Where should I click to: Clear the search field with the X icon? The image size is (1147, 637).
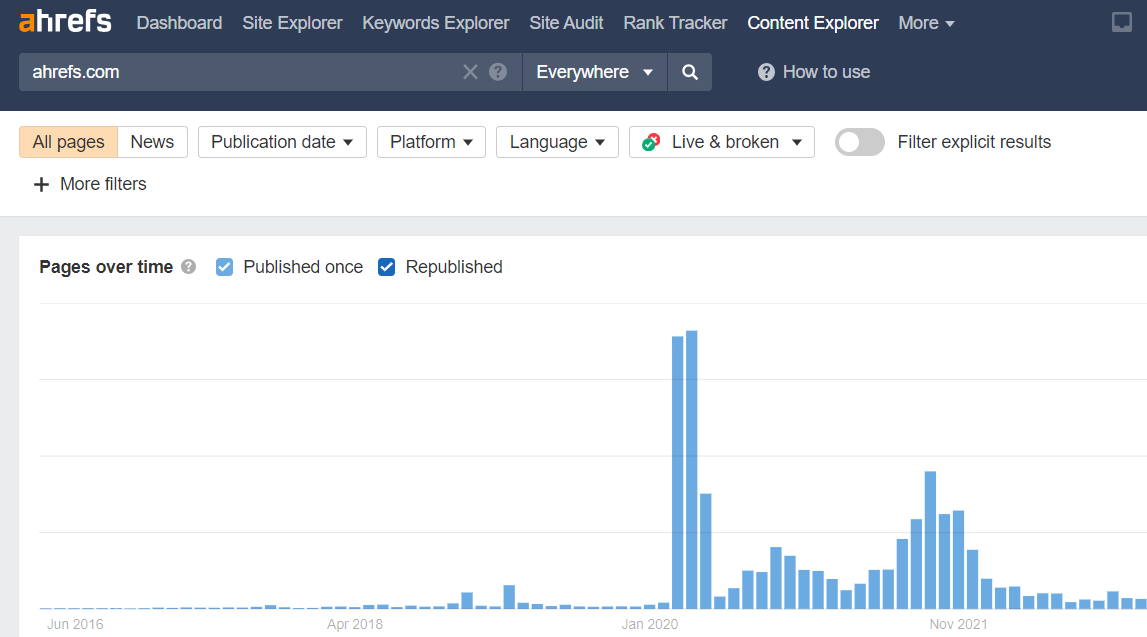coord(470,72)
